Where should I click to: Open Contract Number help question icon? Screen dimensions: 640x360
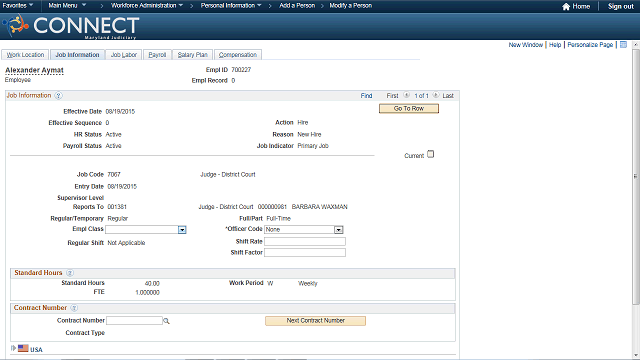[74, 308]
